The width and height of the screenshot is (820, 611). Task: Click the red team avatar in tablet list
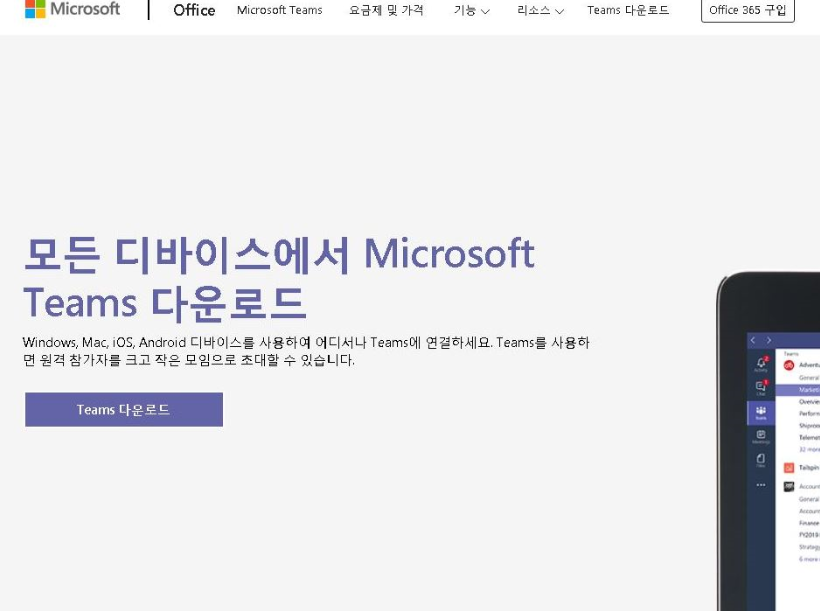pyautogui.click(x=789, y=365)
